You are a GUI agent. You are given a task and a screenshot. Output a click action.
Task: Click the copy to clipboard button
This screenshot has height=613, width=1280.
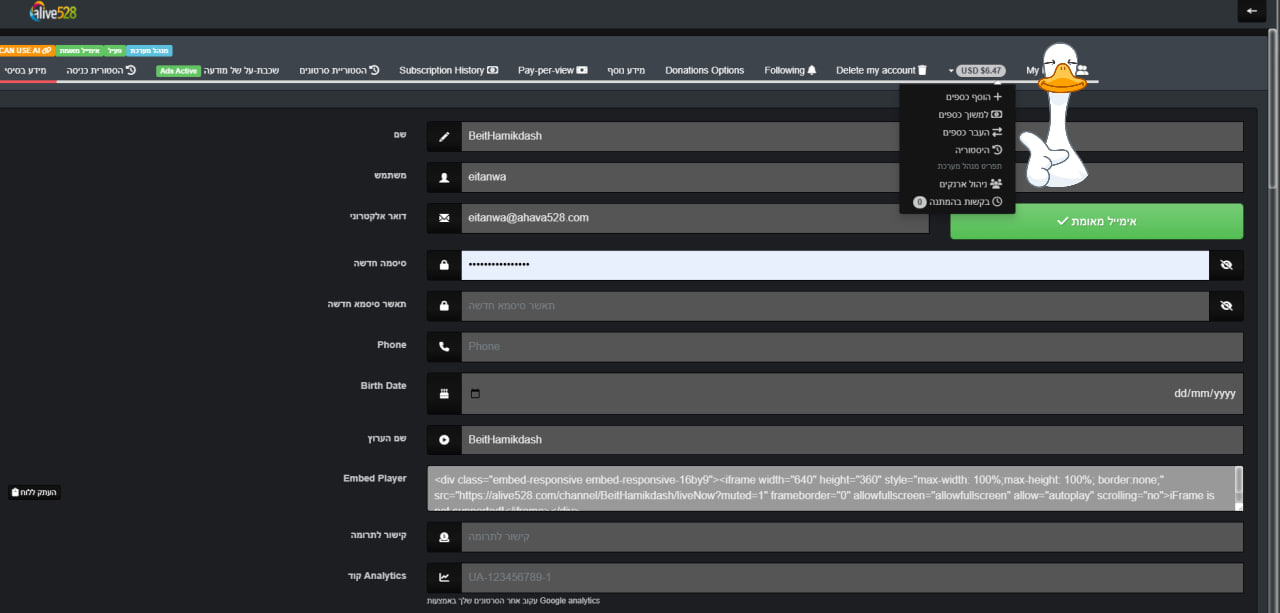pos(34,492)
